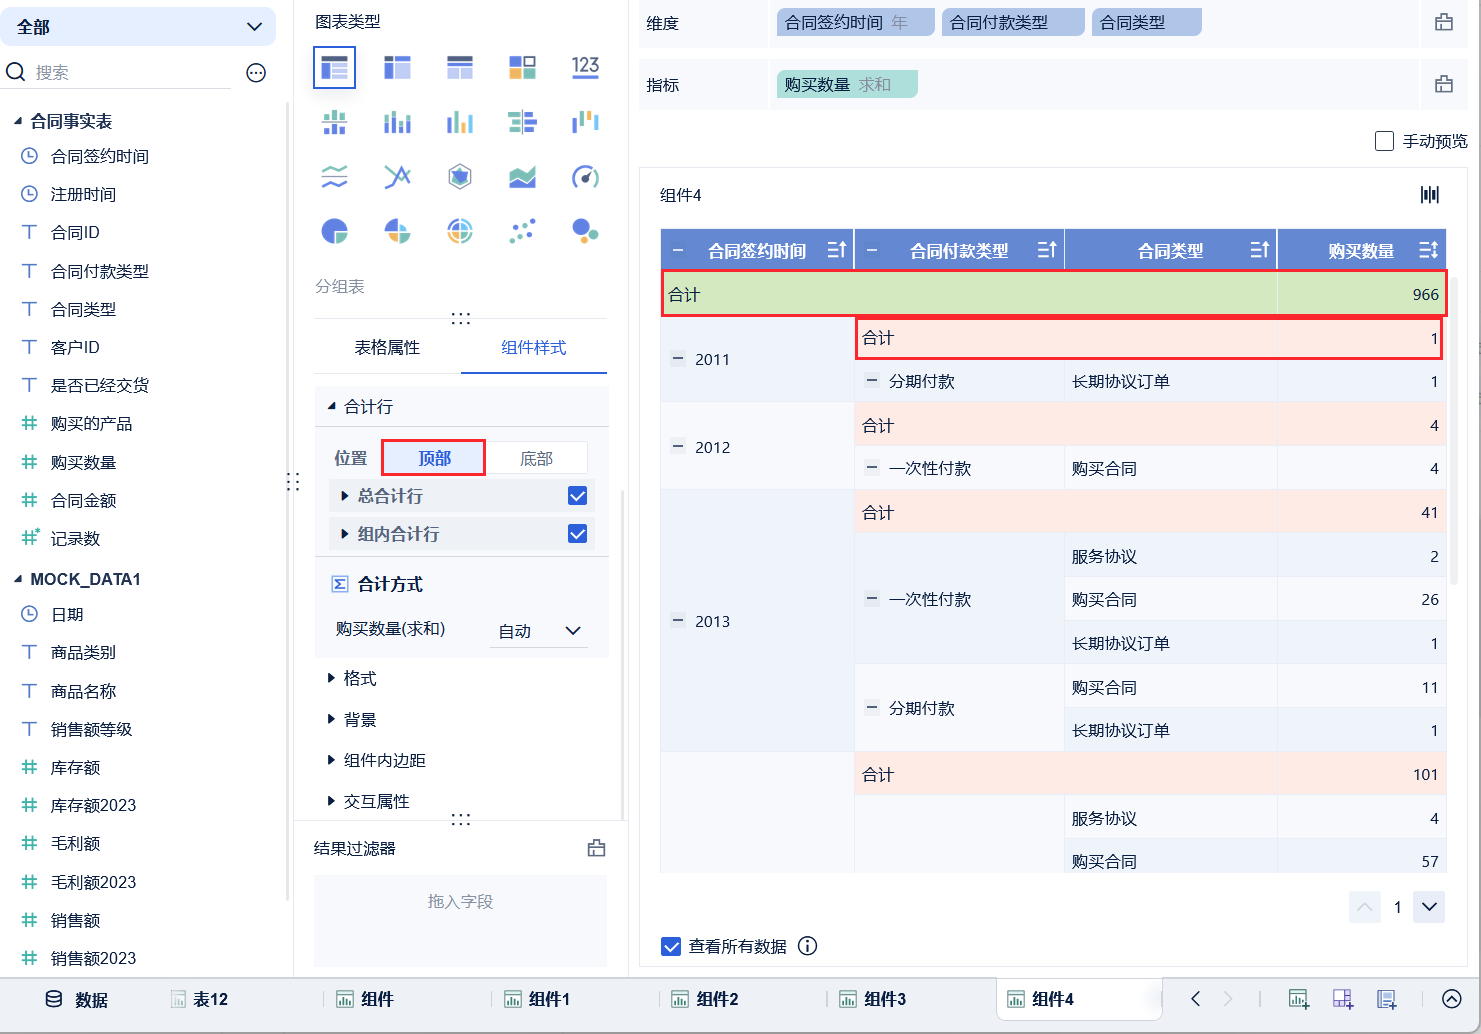Screen dimensions: 1481x1034
Task: Open the more options button beside search
Action: pos(256,72)
